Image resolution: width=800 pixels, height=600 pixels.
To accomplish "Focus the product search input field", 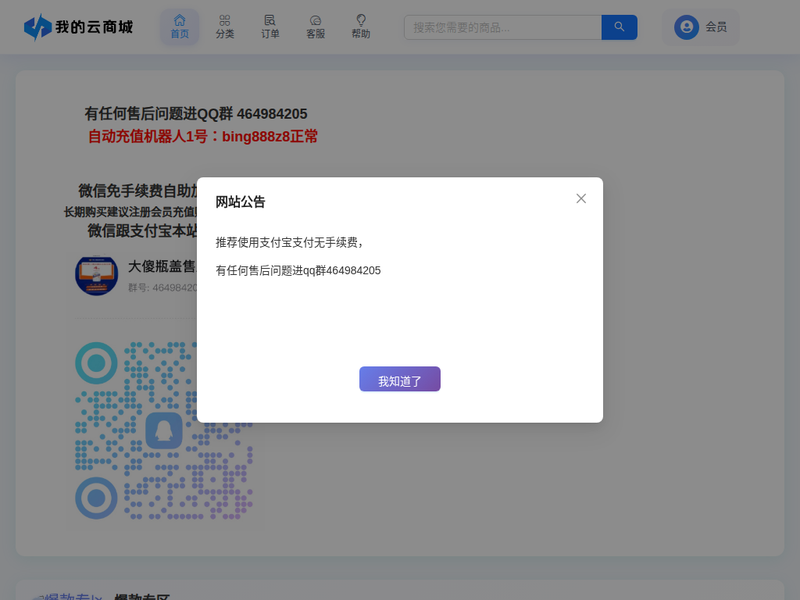I will (x=503, y=28).
